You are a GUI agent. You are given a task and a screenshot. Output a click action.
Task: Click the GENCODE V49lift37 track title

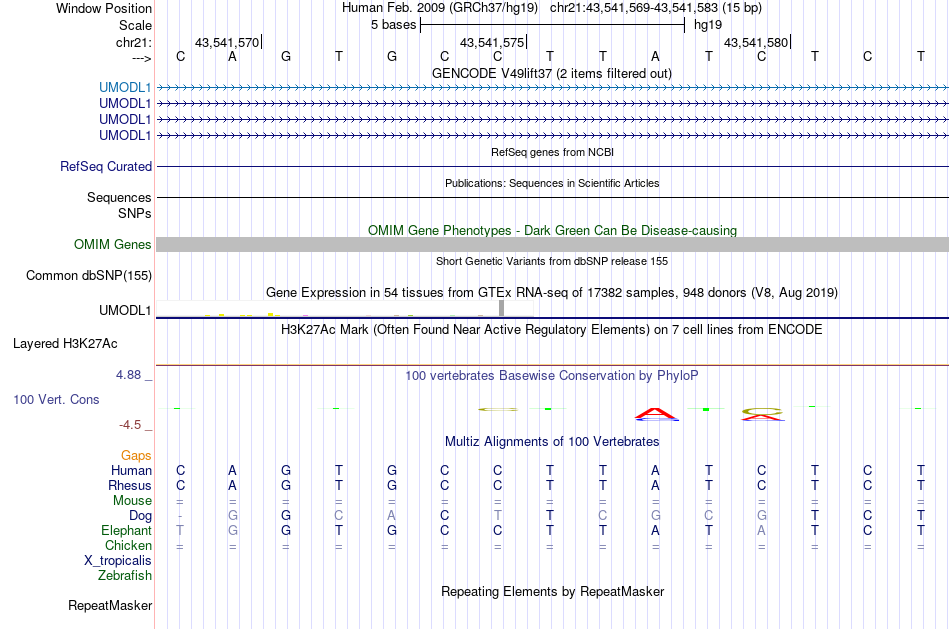pos(551,73)
